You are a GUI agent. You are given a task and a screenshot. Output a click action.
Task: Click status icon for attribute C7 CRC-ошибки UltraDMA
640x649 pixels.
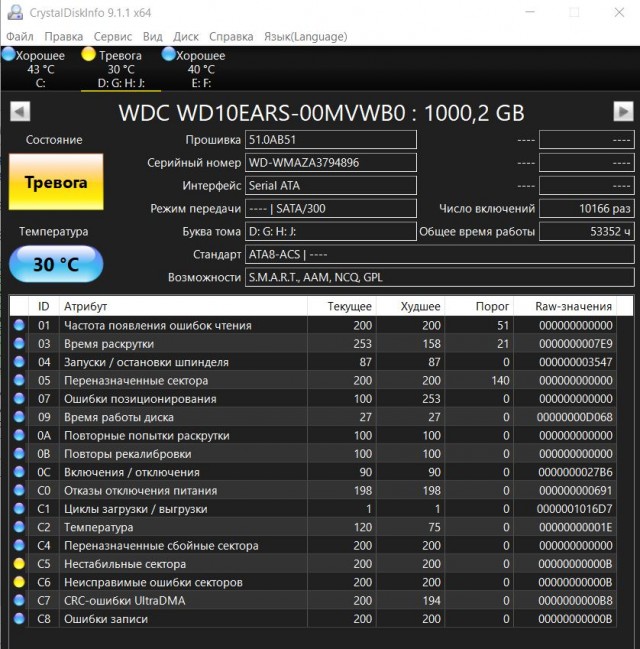[19, 601]
